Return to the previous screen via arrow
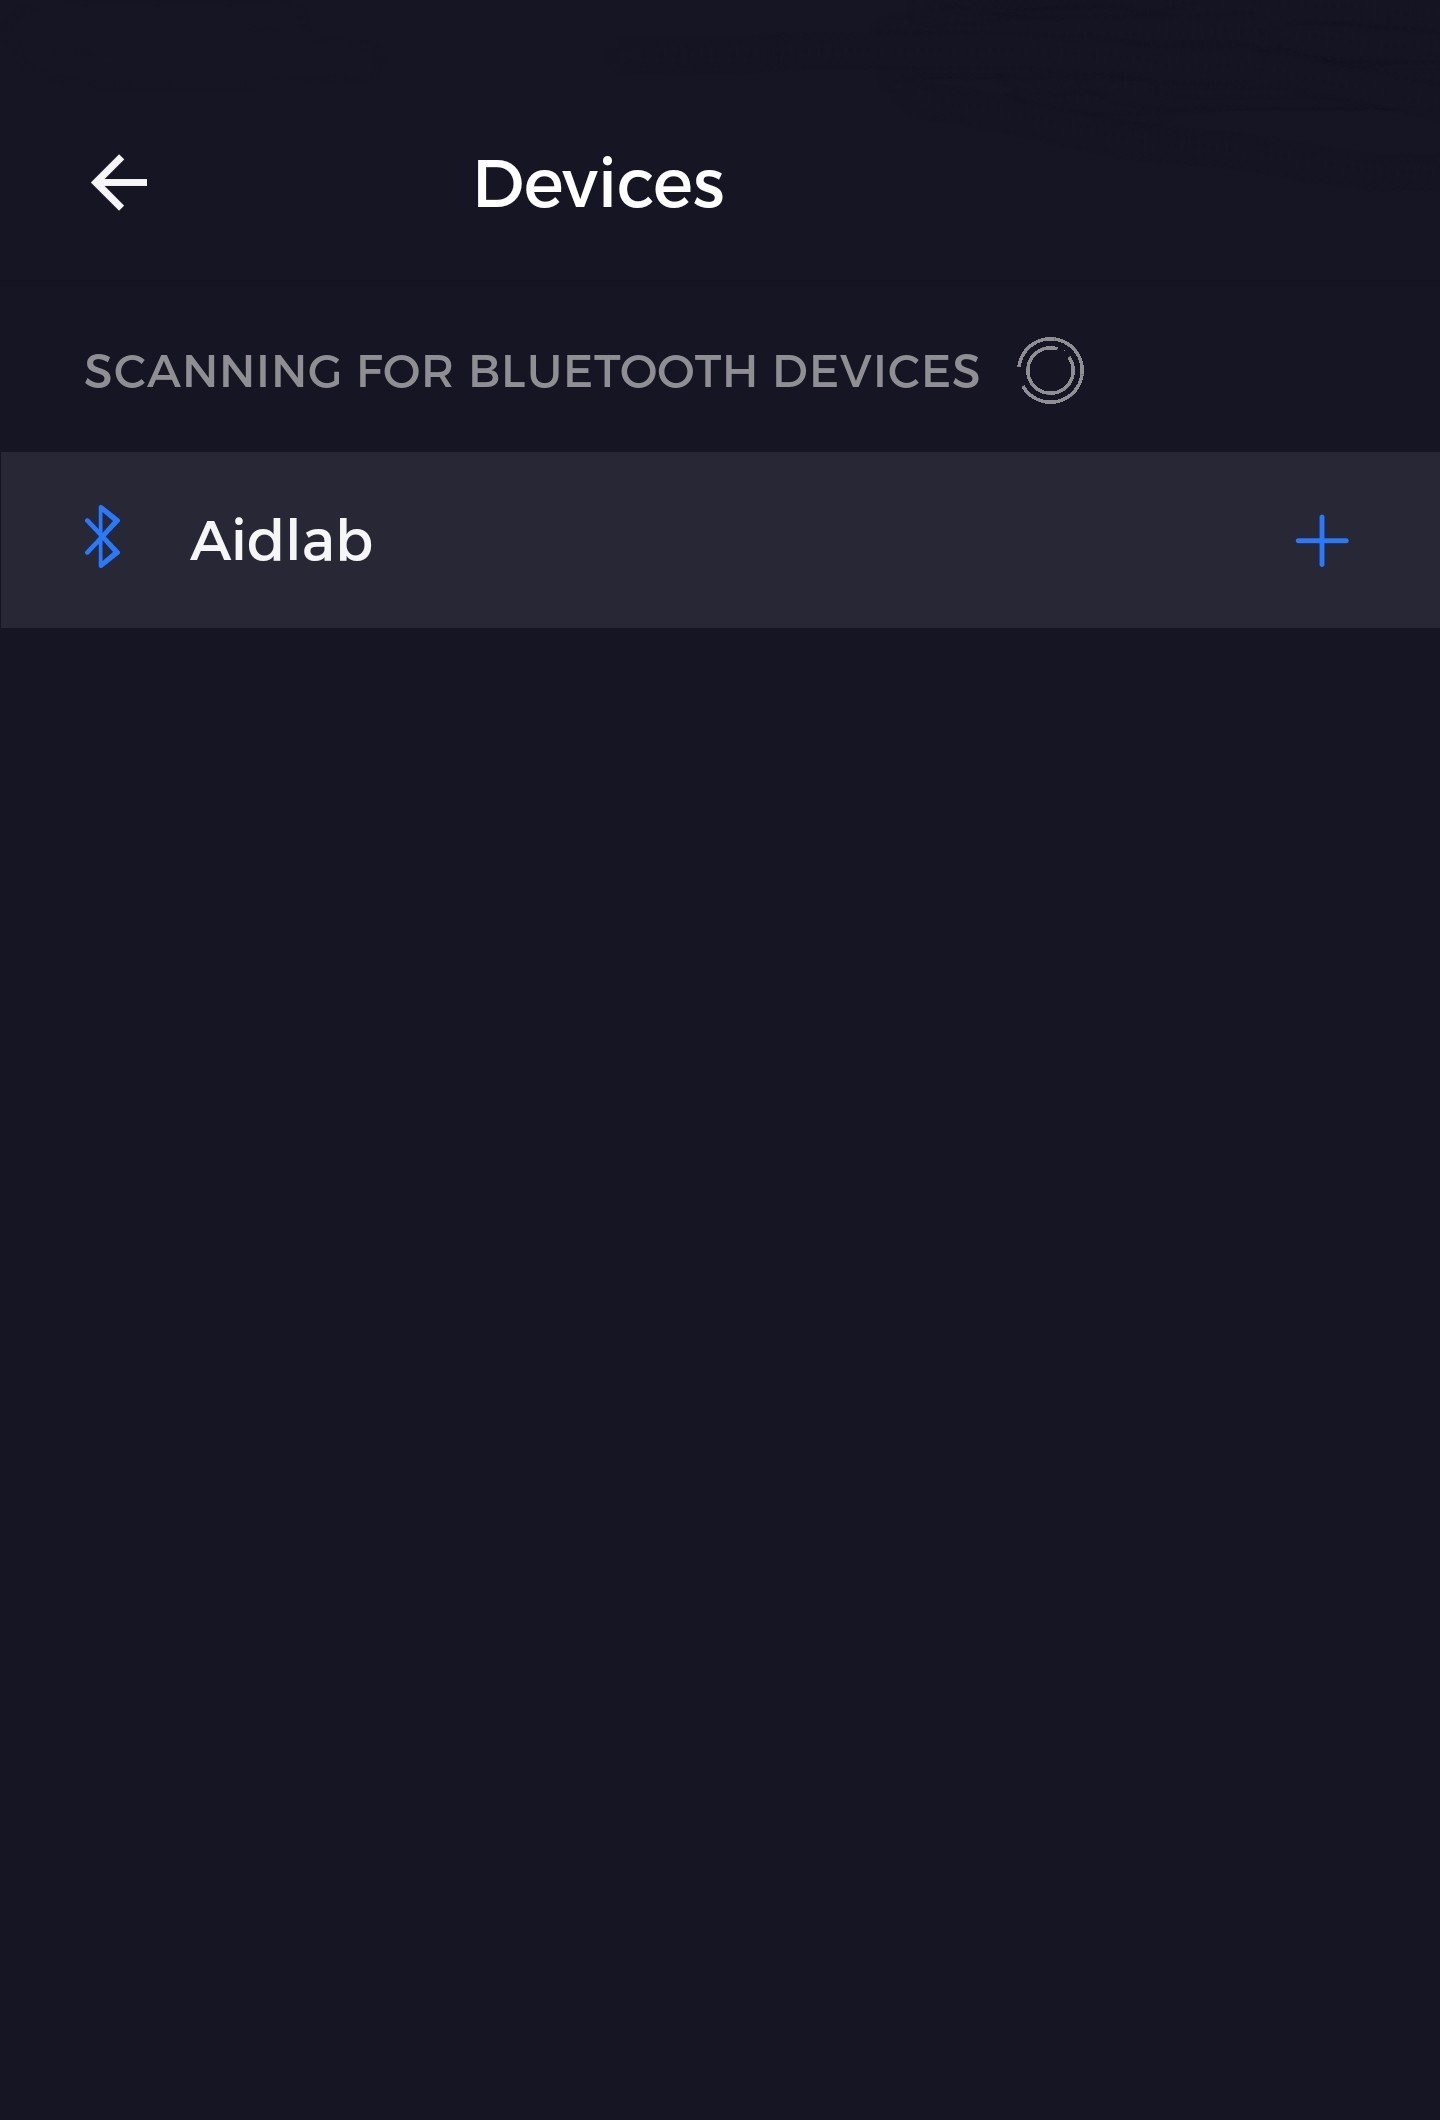1440x2120 pixels. [x=119, y=183]
